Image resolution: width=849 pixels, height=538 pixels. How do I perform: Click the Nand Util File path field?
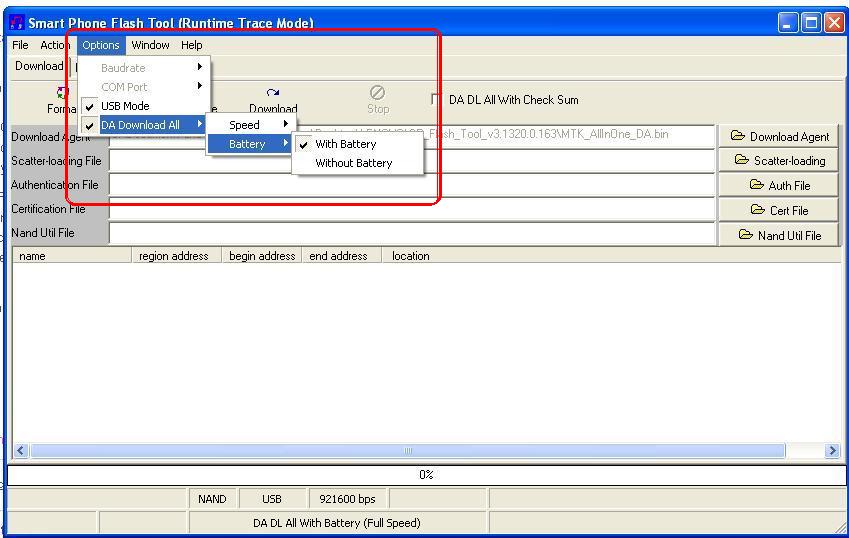tap(412, 233)
